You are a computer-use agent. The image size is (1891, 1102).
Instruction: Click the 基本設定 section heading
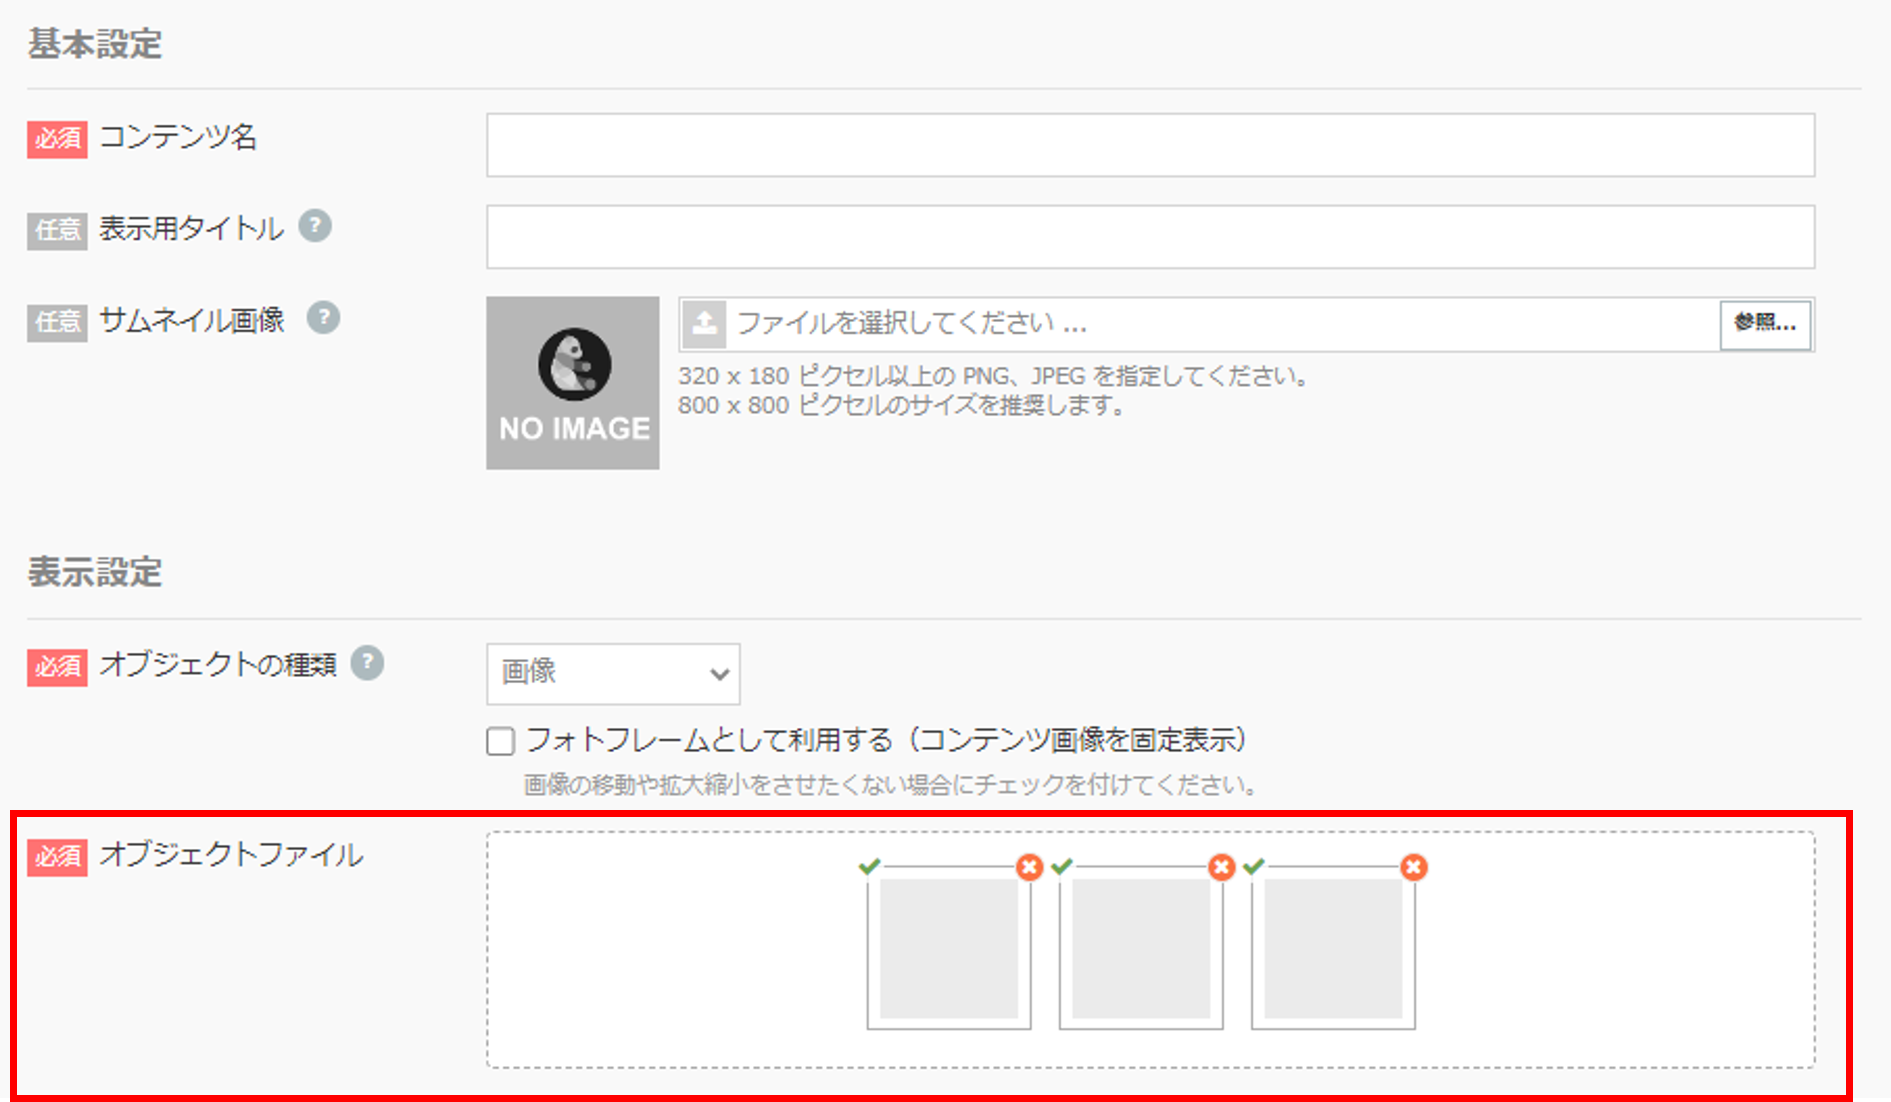point(95,44)
